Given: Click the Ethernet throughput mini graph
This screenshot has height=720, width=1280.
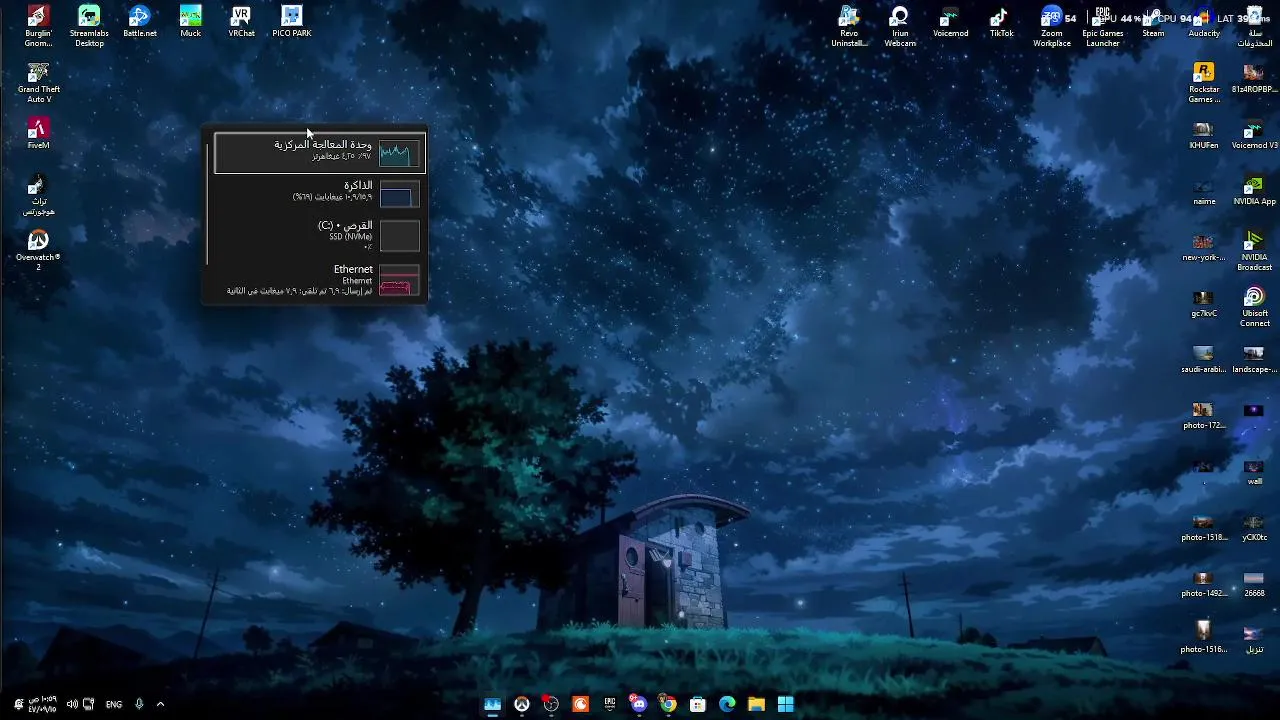Looking at the screenshot, I should point(399,282).
